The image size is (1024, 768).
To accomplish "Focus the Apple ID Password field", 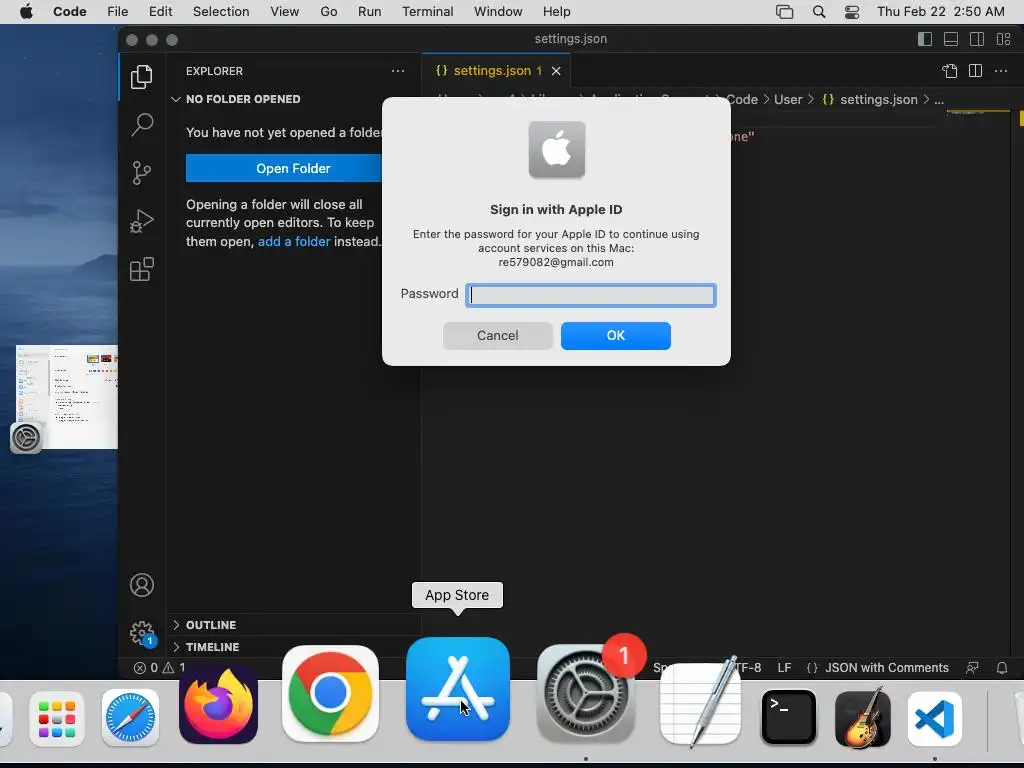I will [591, 295].
